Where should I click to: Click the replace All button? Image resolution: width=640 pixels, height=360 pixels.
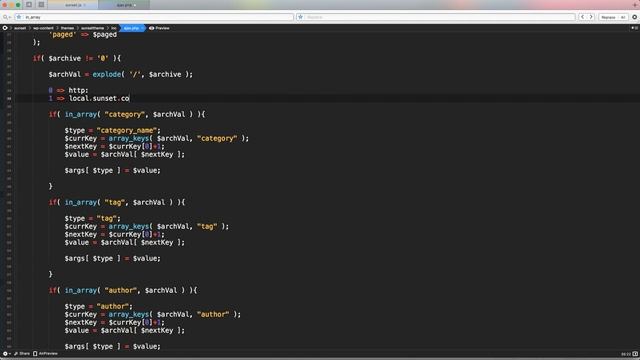click(x=623, y=17)
